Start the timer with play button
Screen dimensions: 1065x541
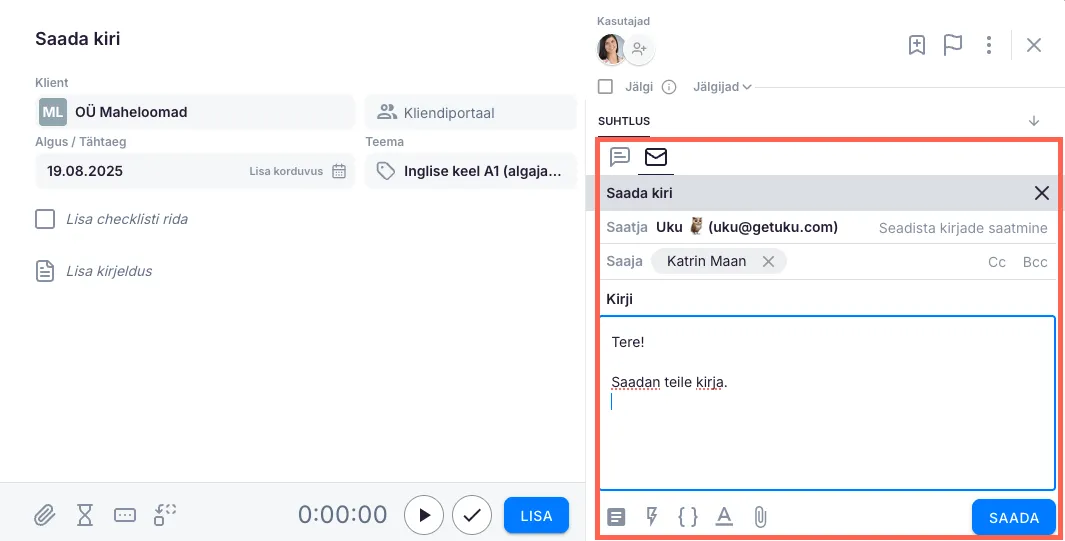tap(424, 515)
